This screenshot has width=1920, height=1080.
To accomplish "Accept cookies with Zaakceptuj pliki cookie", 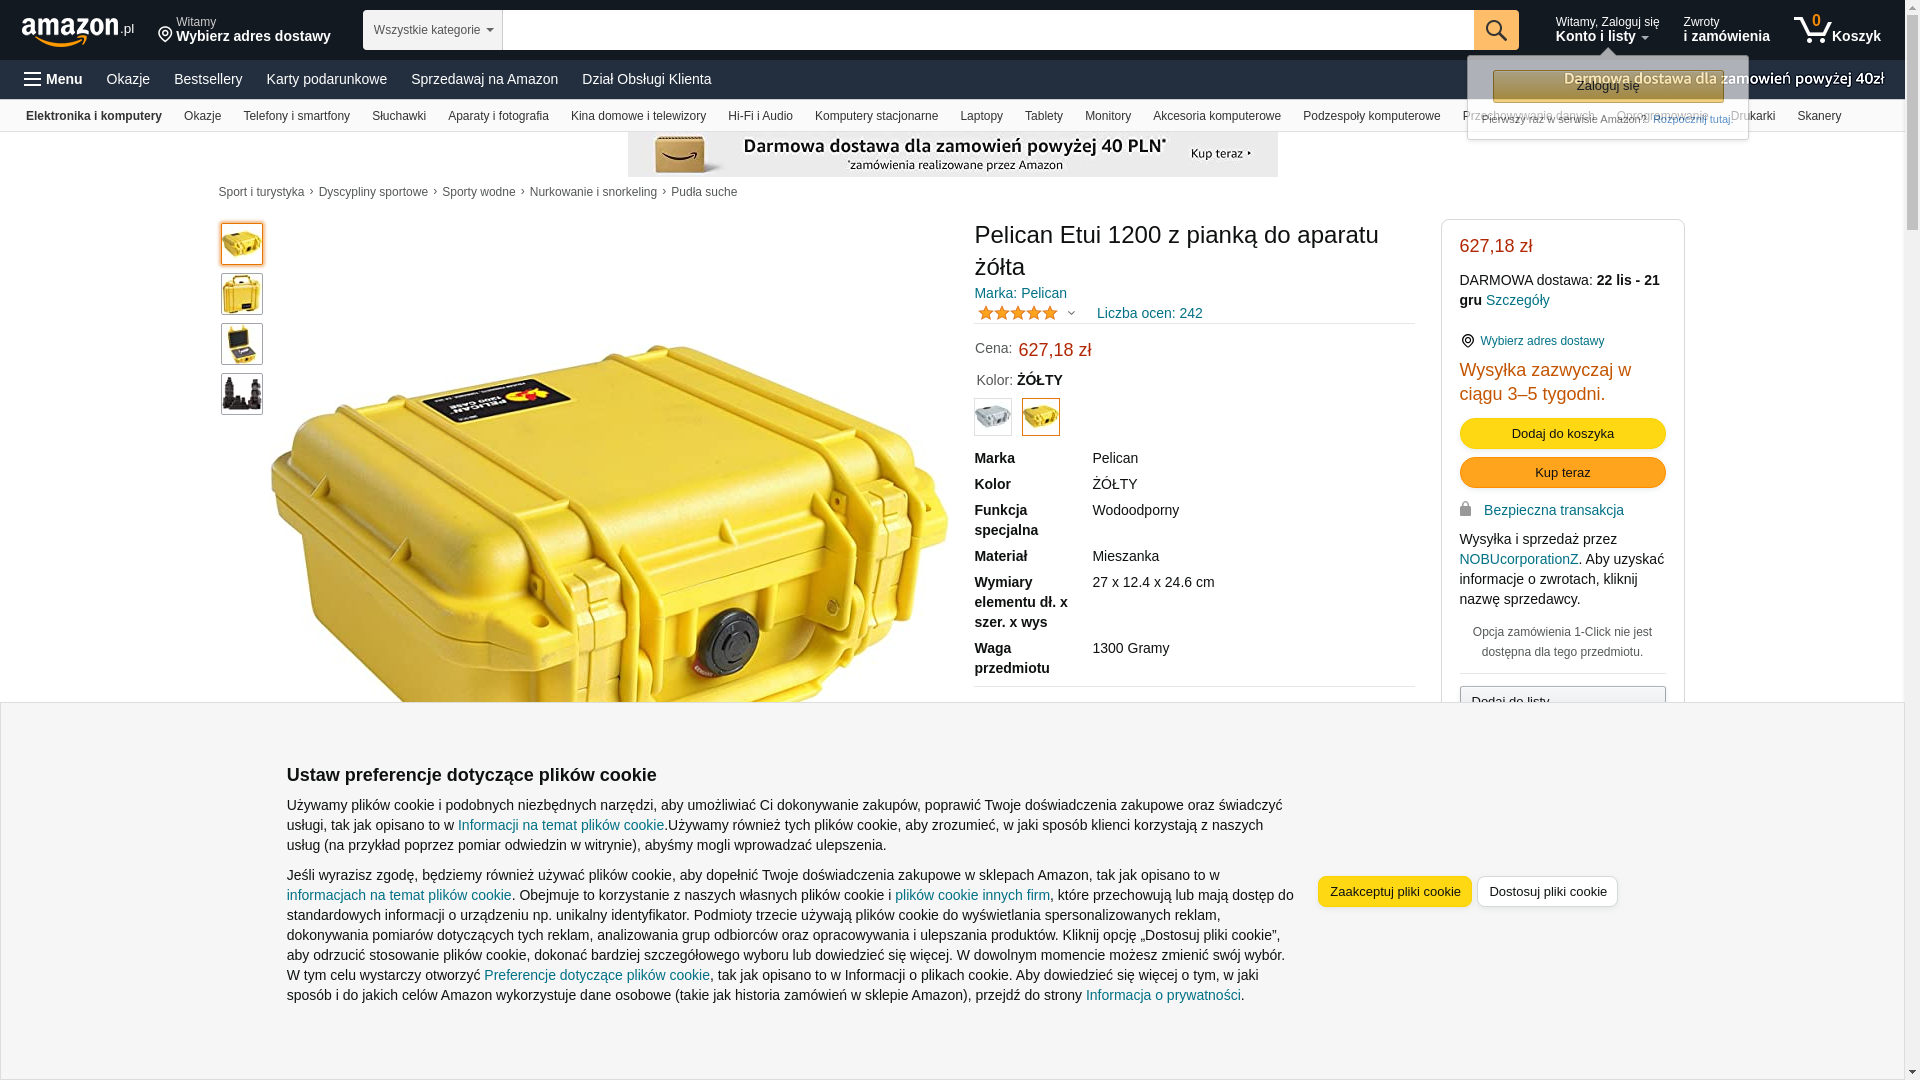I will click(1395, 891).
